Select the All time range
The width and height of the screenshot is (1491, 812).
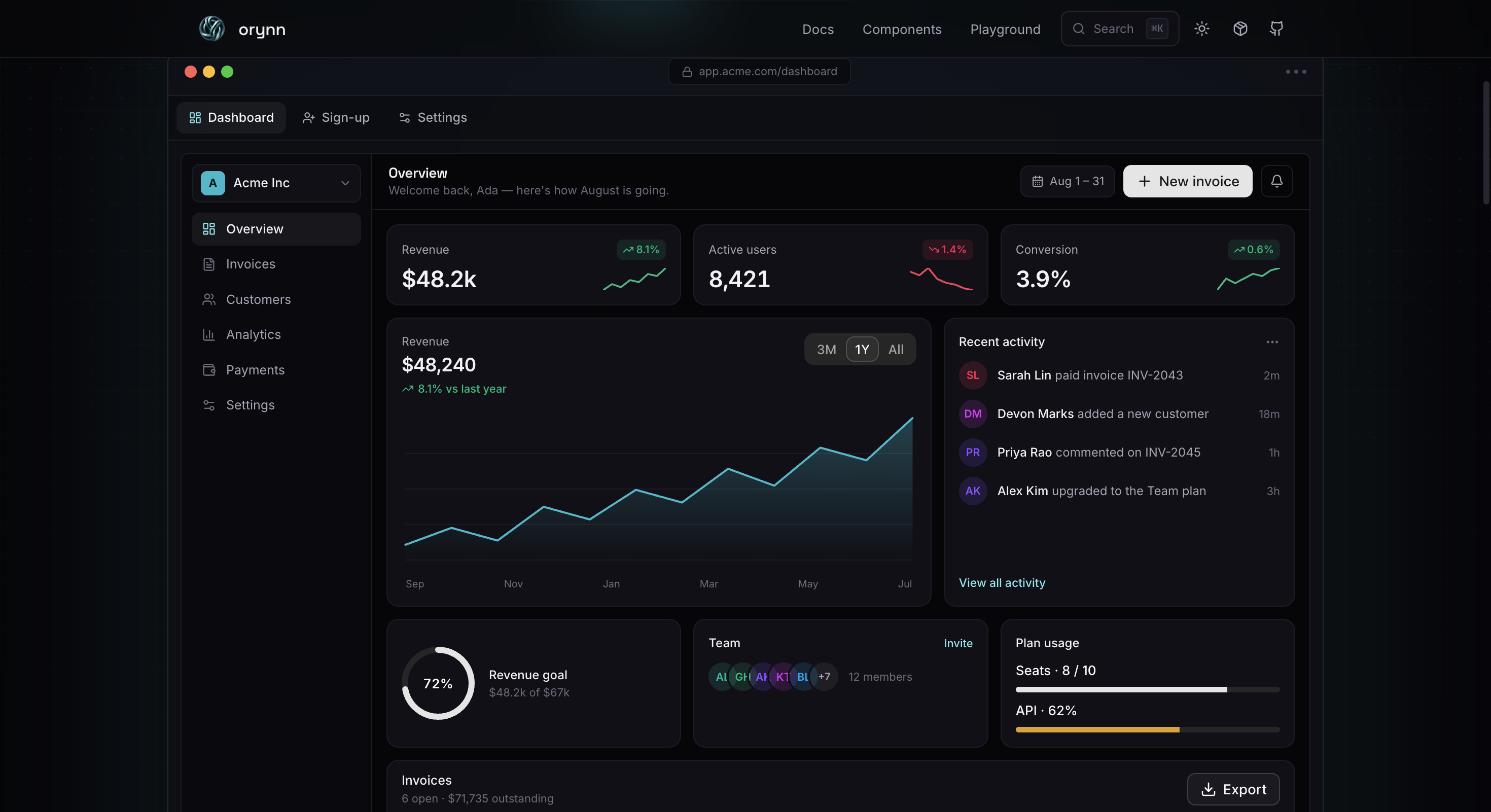[896, 349]
